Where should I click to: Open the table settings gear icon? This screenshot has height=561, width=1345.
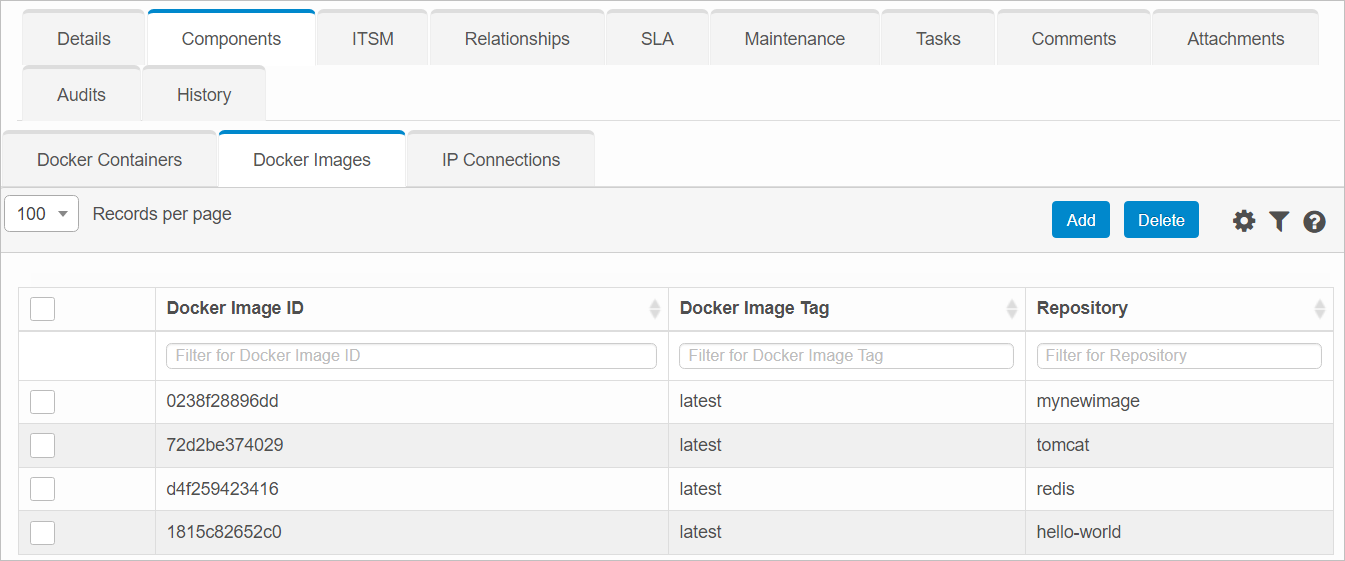[x=1243, y=221]
